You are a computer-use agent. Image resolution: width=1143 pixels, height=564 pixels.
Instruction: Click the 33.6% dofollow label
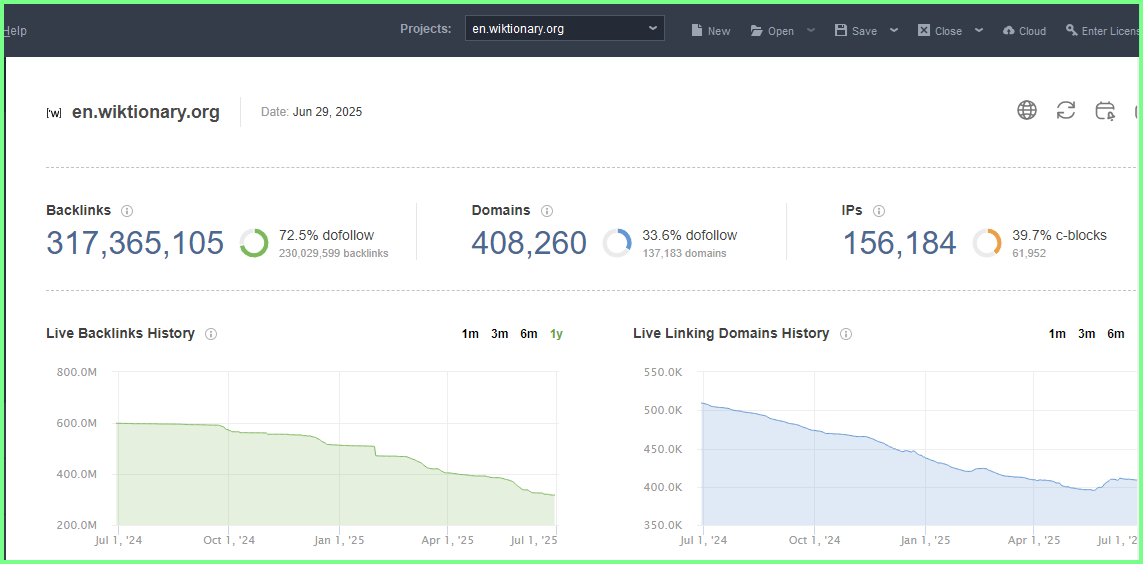pyautogui.click(x=690, y=235)
